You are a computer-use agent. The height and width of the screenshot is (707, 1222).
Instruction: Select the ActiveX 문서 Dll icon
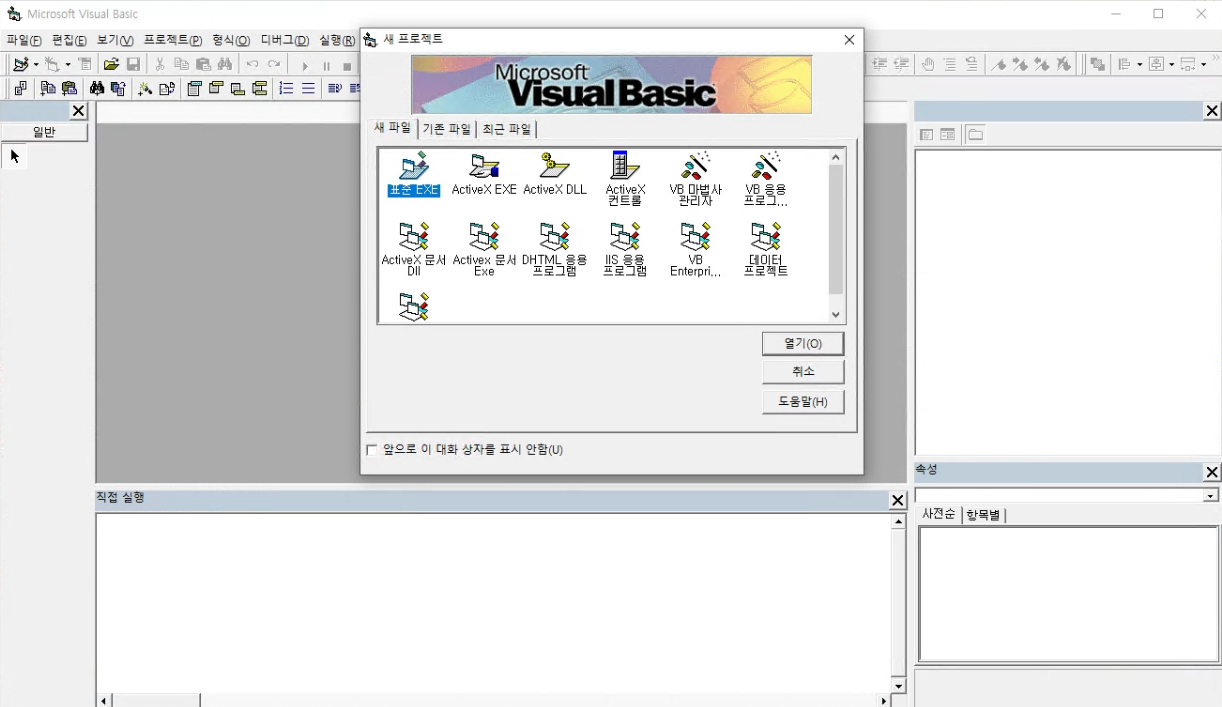414,249
